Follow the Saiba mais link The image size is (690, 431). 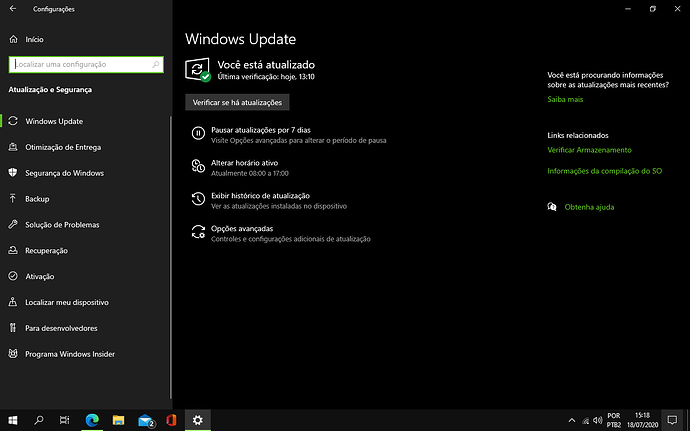coord(565,99)
